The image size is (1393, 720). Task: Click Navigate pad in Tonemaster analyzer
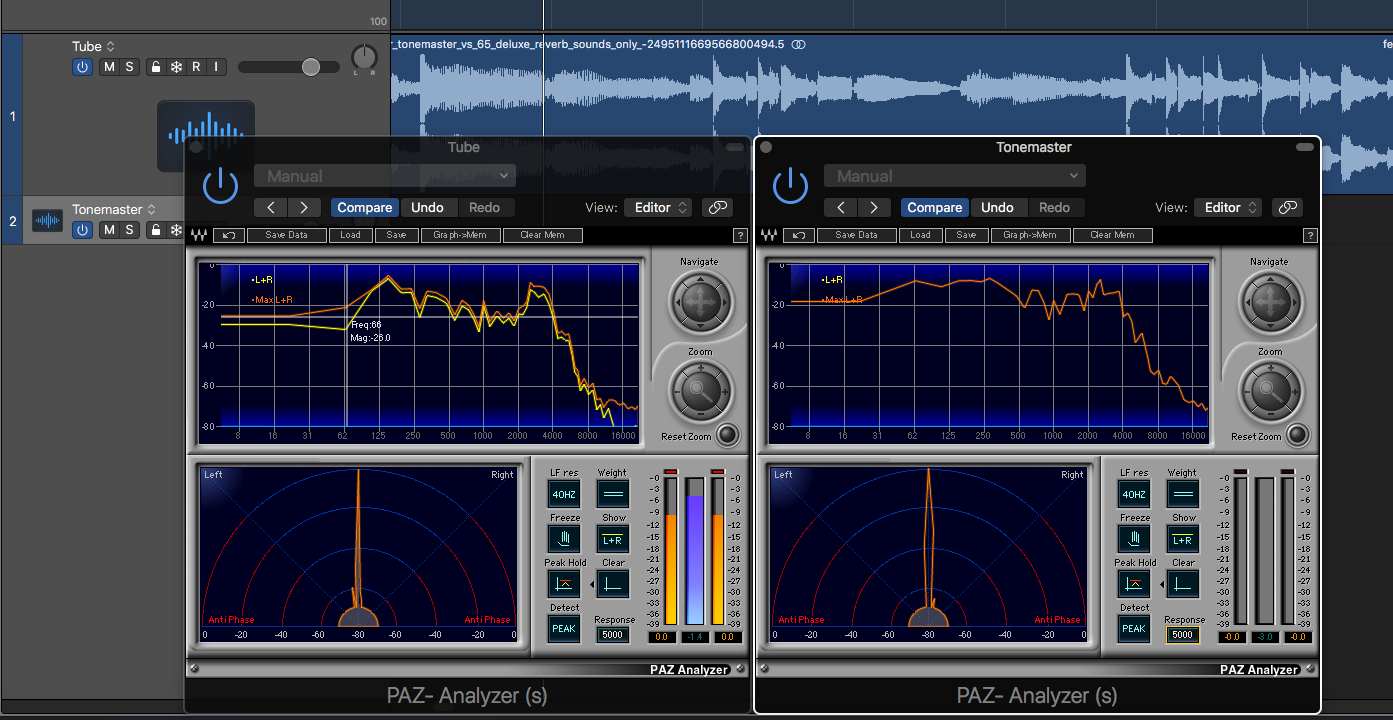1269,300
